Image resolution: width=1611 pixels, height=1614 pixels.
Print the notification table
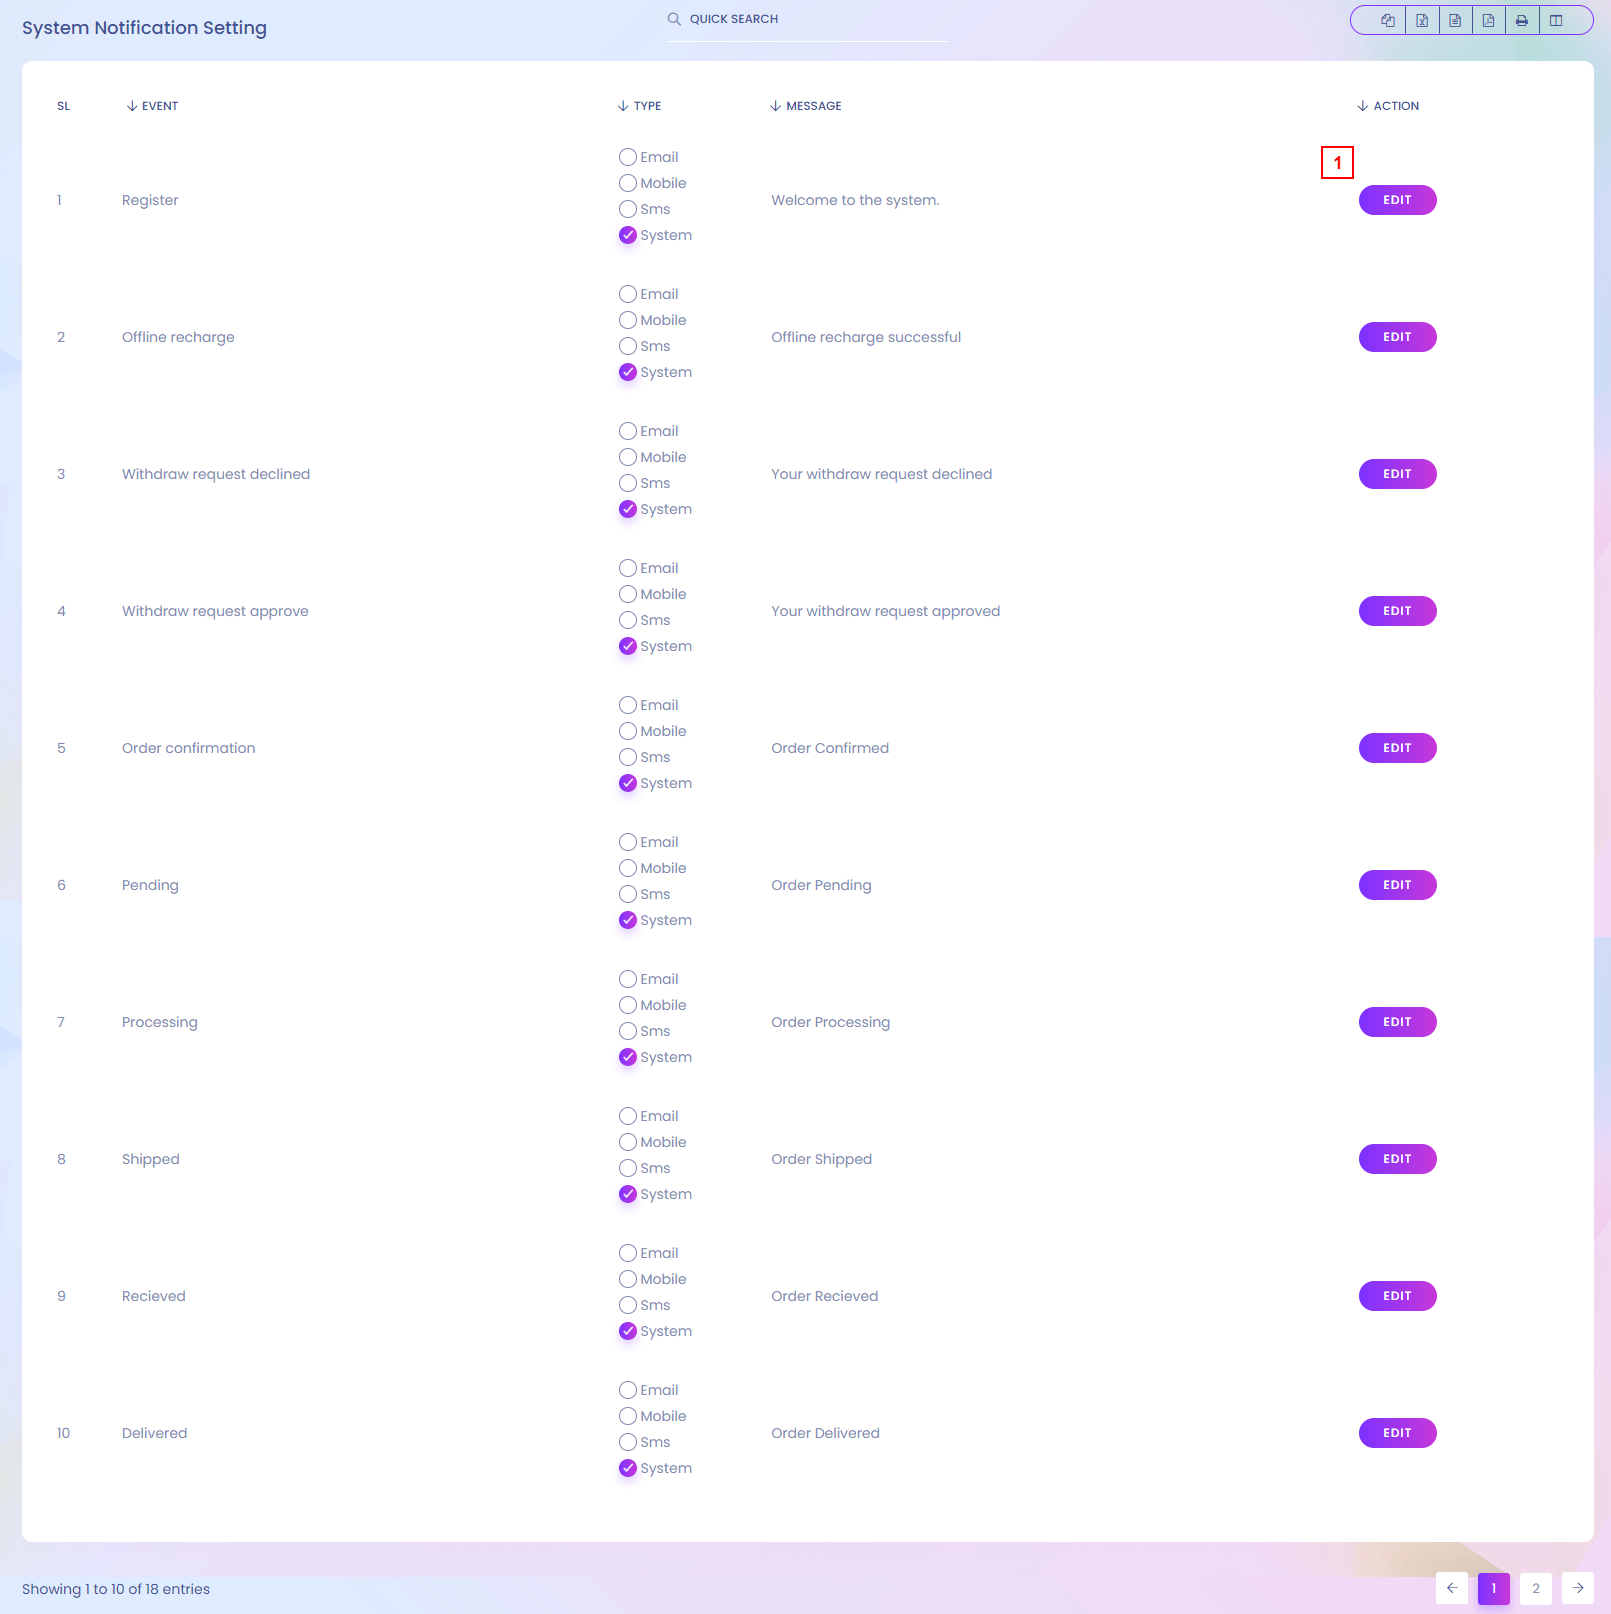1522,20
